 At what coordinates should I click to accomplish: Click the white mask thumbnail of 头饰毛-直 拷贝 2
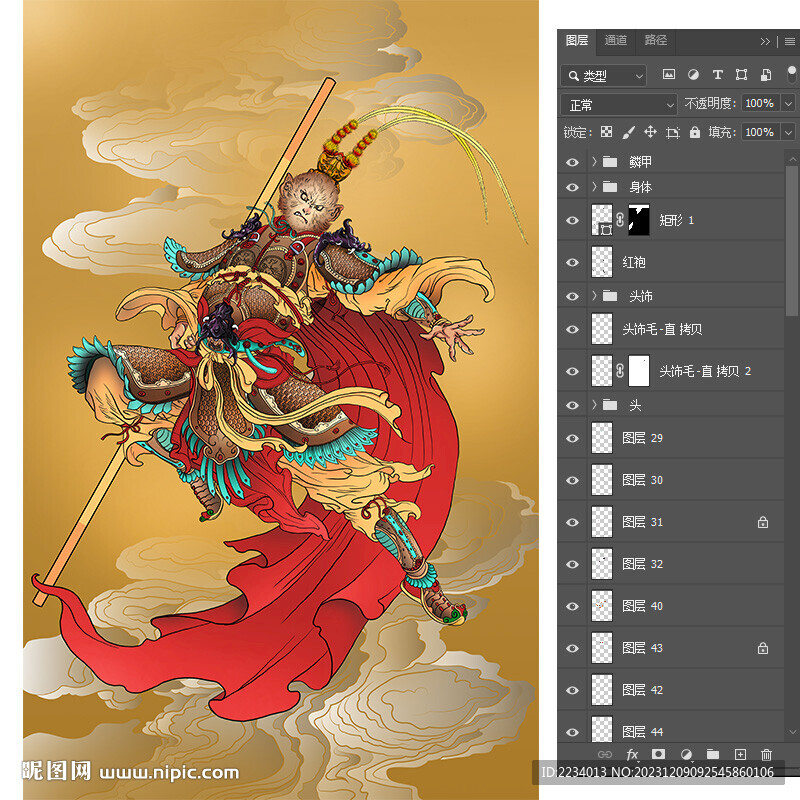pyautogui.click(x=639, y=371)
